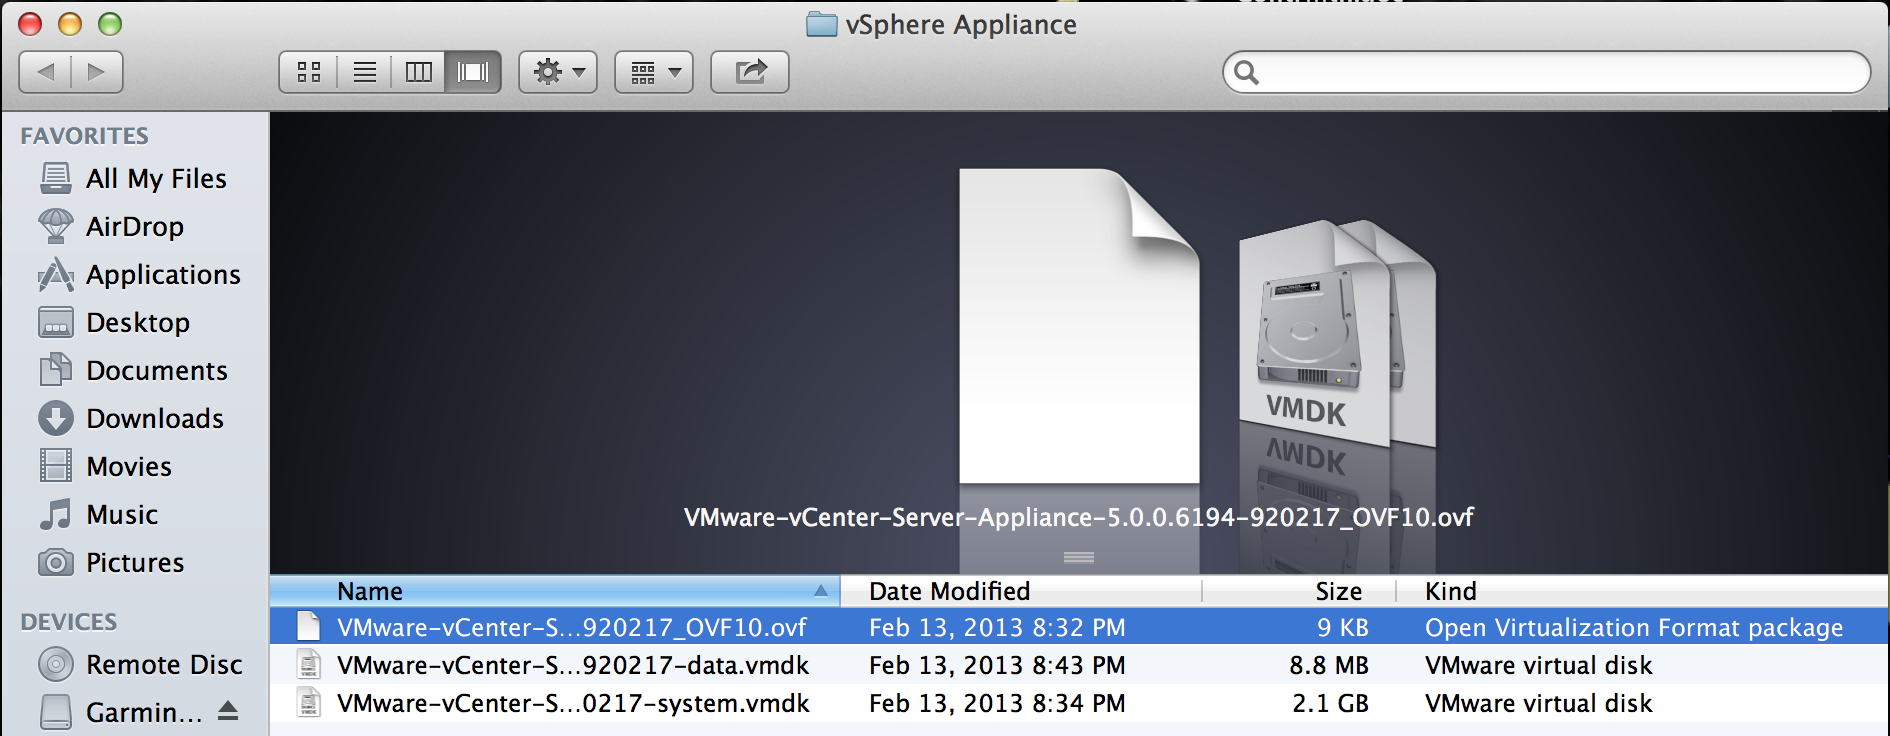This screenshot has width=1890, height=736.
Task: Click the FAVORITES sidebar heading
Action: coord(84,136)
